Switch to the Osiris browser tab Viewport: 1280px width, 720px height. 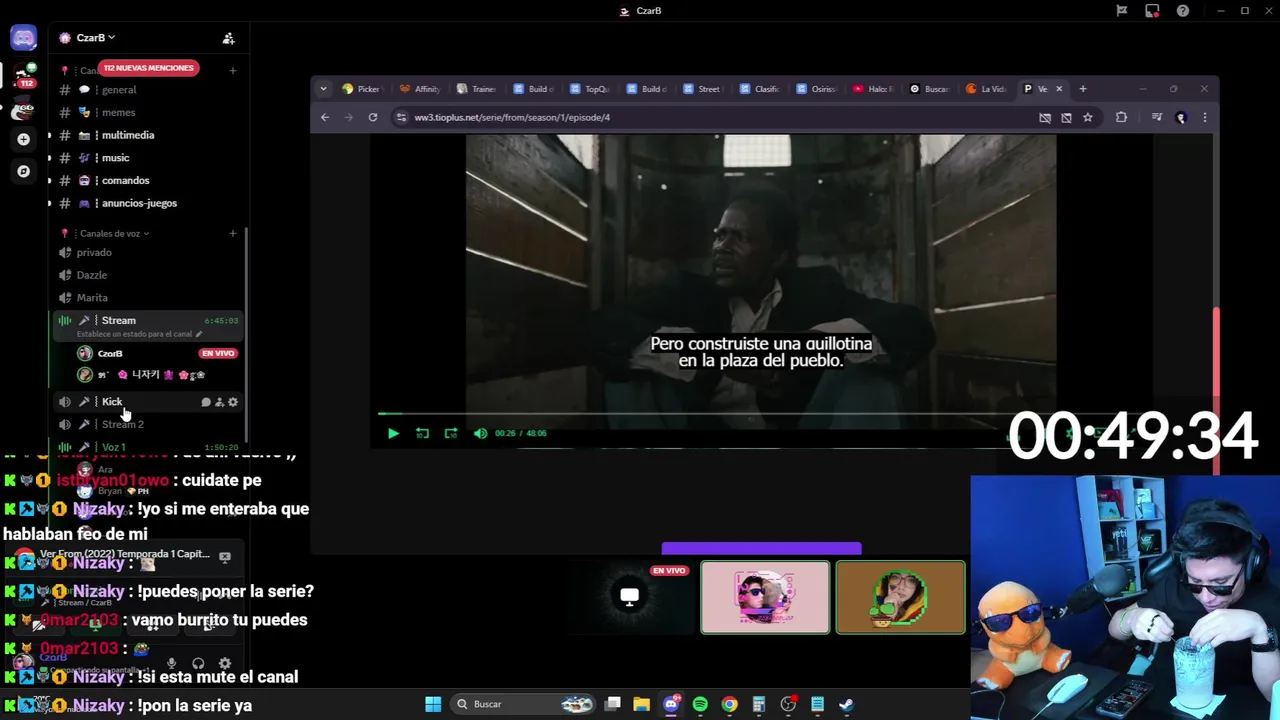coord(817,89)
